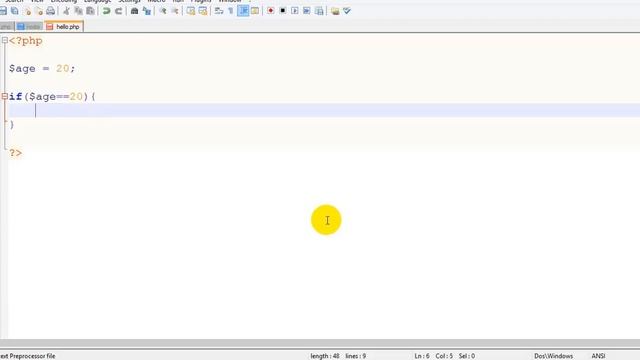Click 'lines : 9' in the status bar
Screen dimensions: 640x360
(x=356, y=356)
